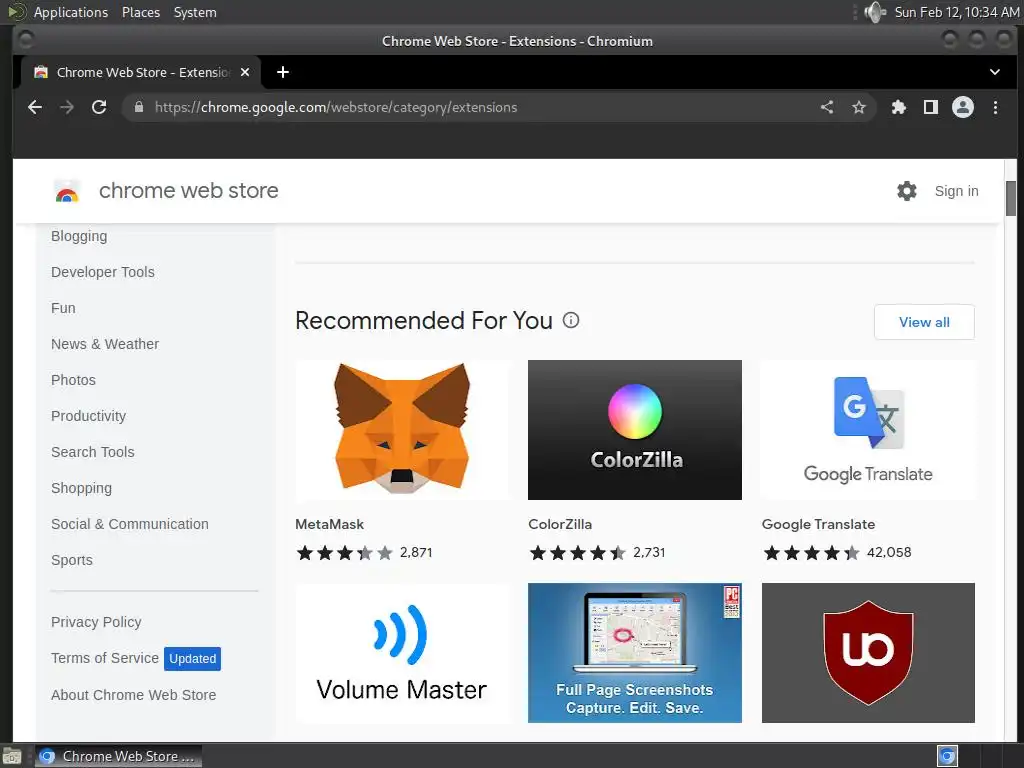Open the three-dot Chromium menu
Viewport: 1024px width, 768px height.
click(x=995, y=107)
